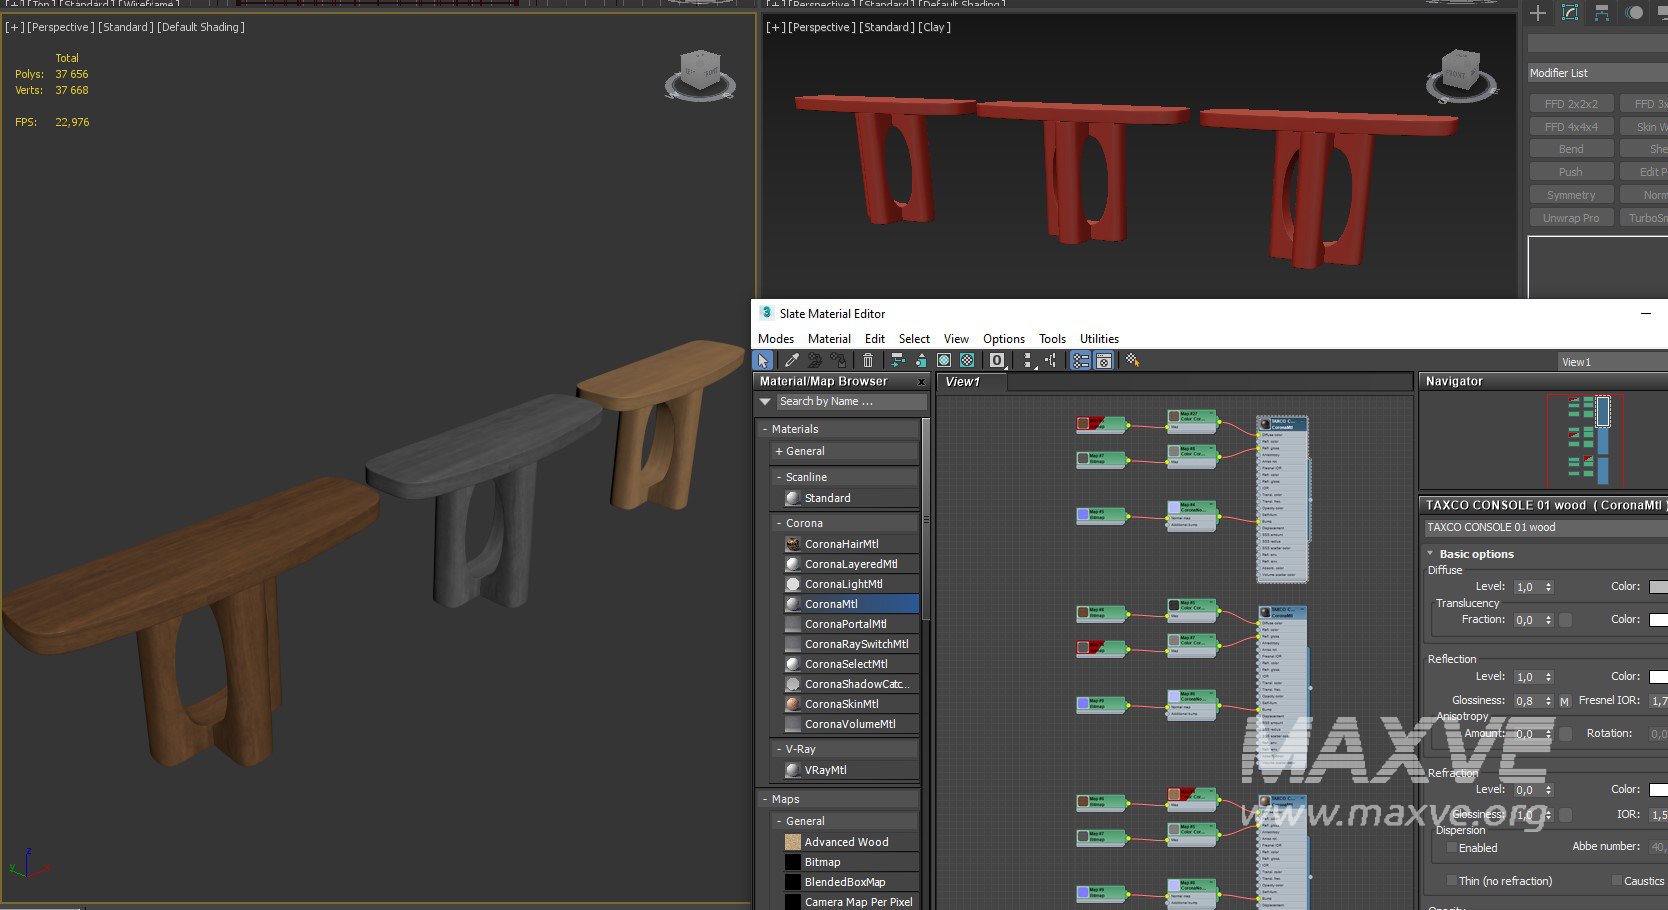Pick material from object with eyedropper
1668x910 pixels.
tap(791, 361)
